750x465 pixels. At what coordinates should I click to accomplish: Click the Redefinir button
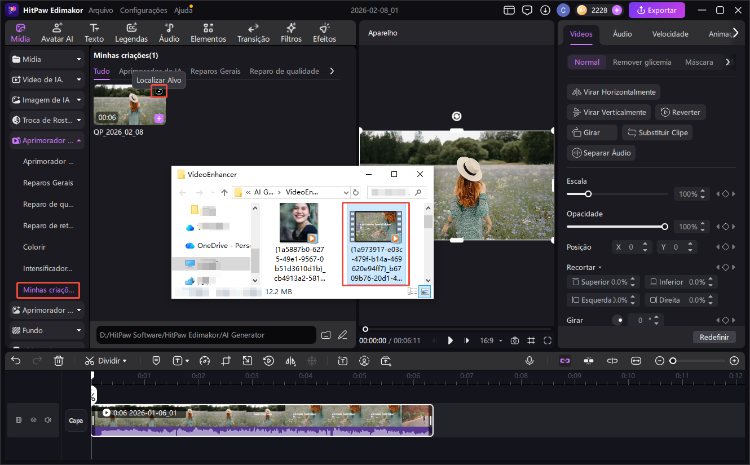[714, 337]
